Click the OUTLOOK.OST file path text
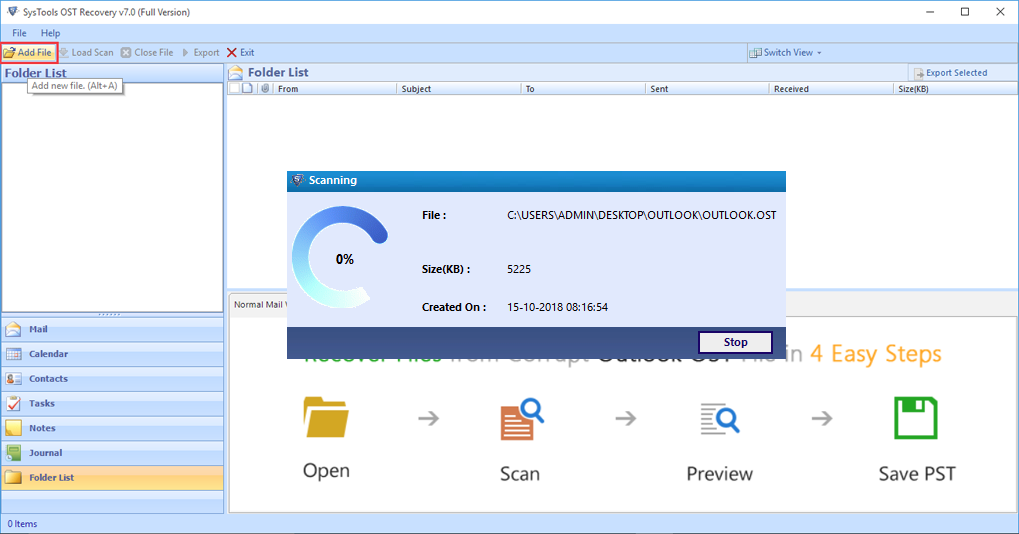The width and height of the screenshot is (1019, 534). pos(641,215)
